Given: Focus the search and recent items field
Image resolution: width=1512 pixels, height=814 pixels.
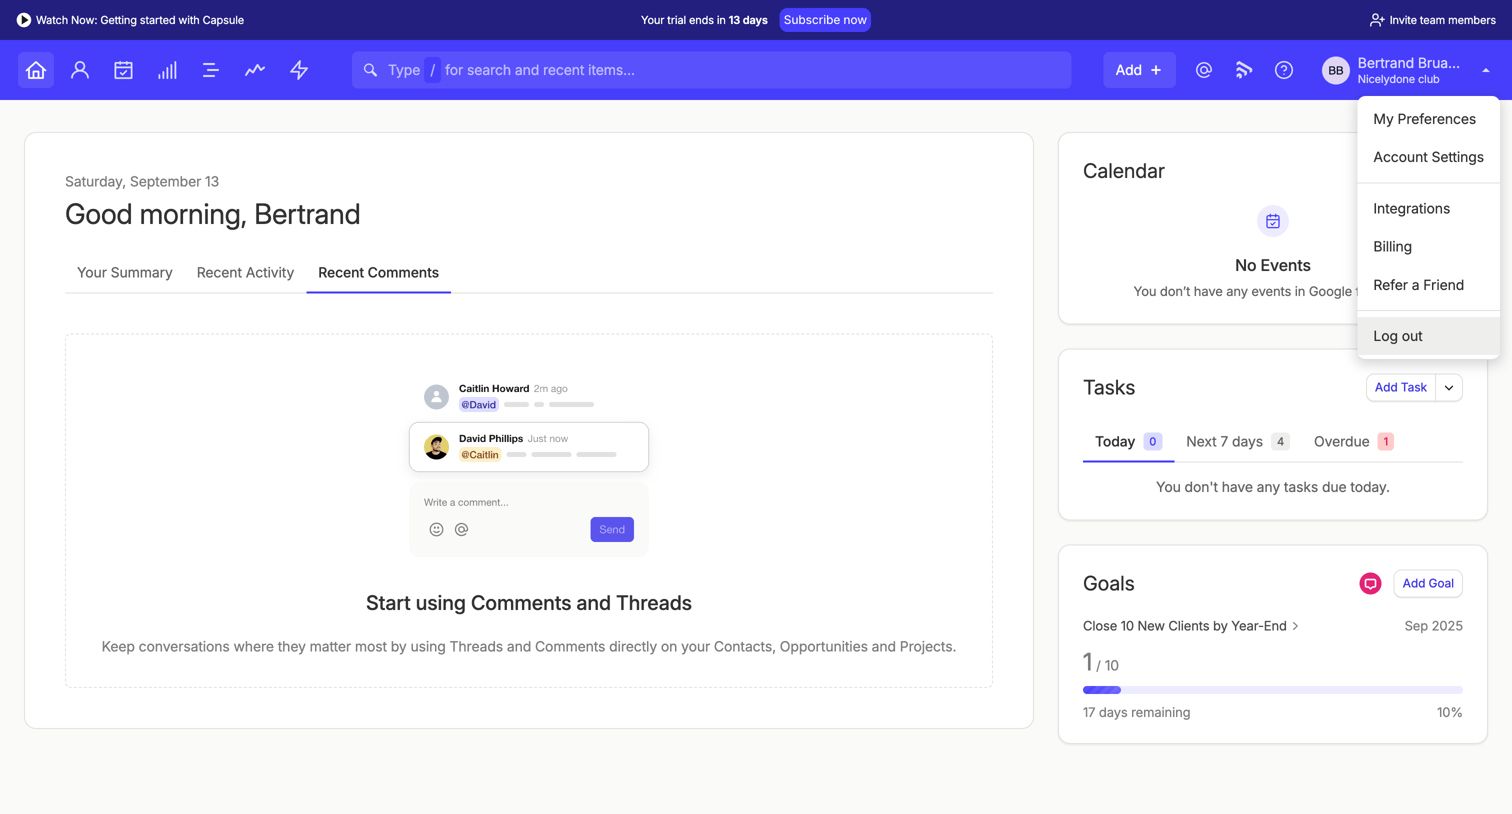Looking at the screenshot, I should point(711,70).
